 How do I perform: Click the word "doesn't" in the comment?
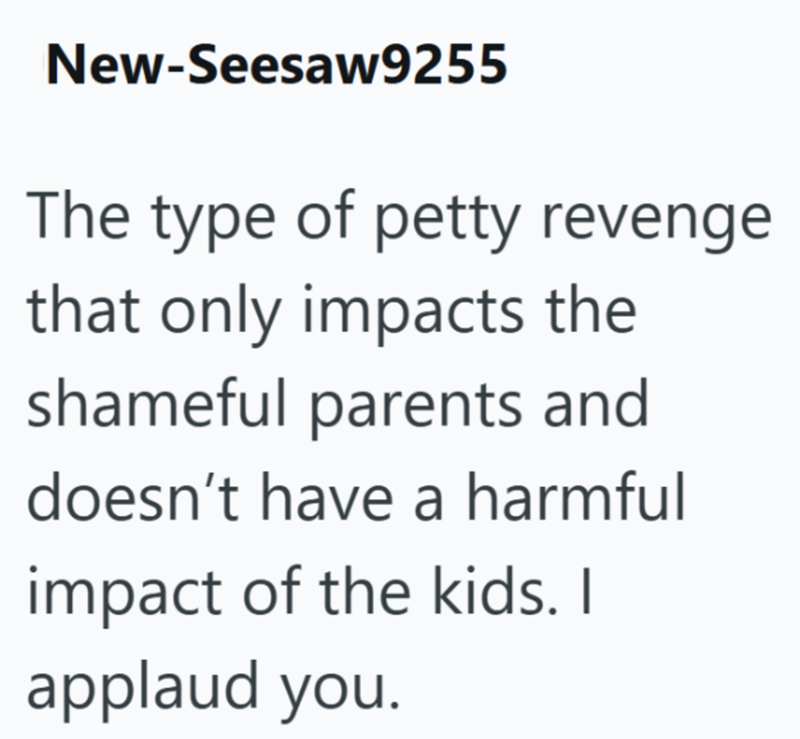point(135,499)
